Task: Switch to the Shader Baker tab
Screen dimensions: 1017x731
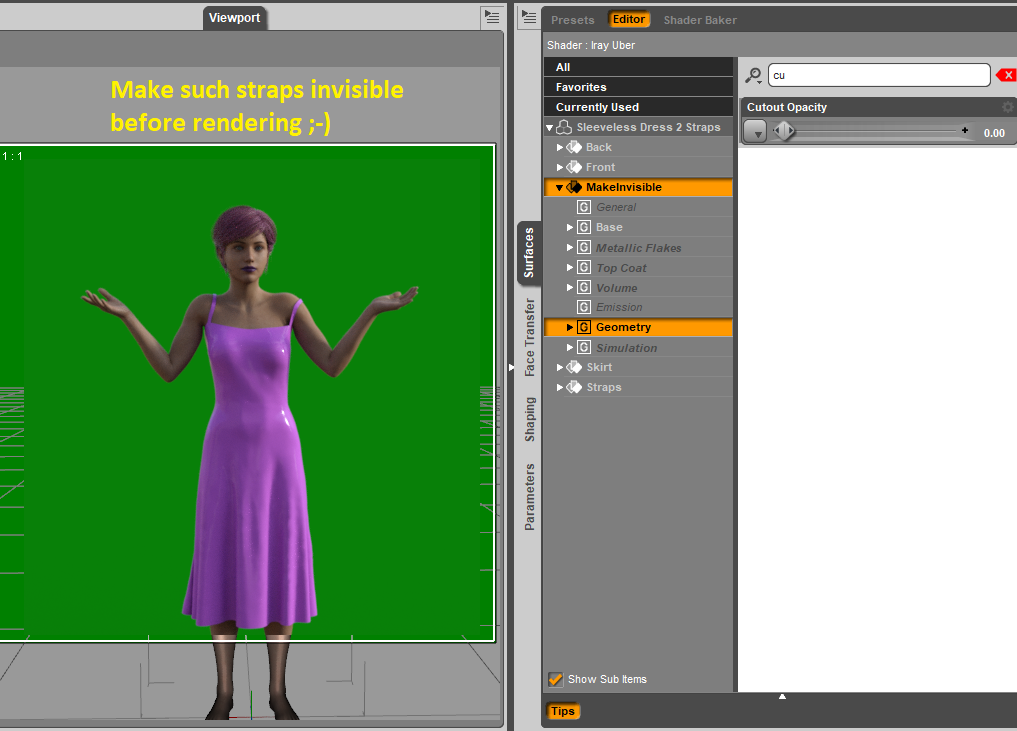Action: pyautogui.click(x=700, y=20)
